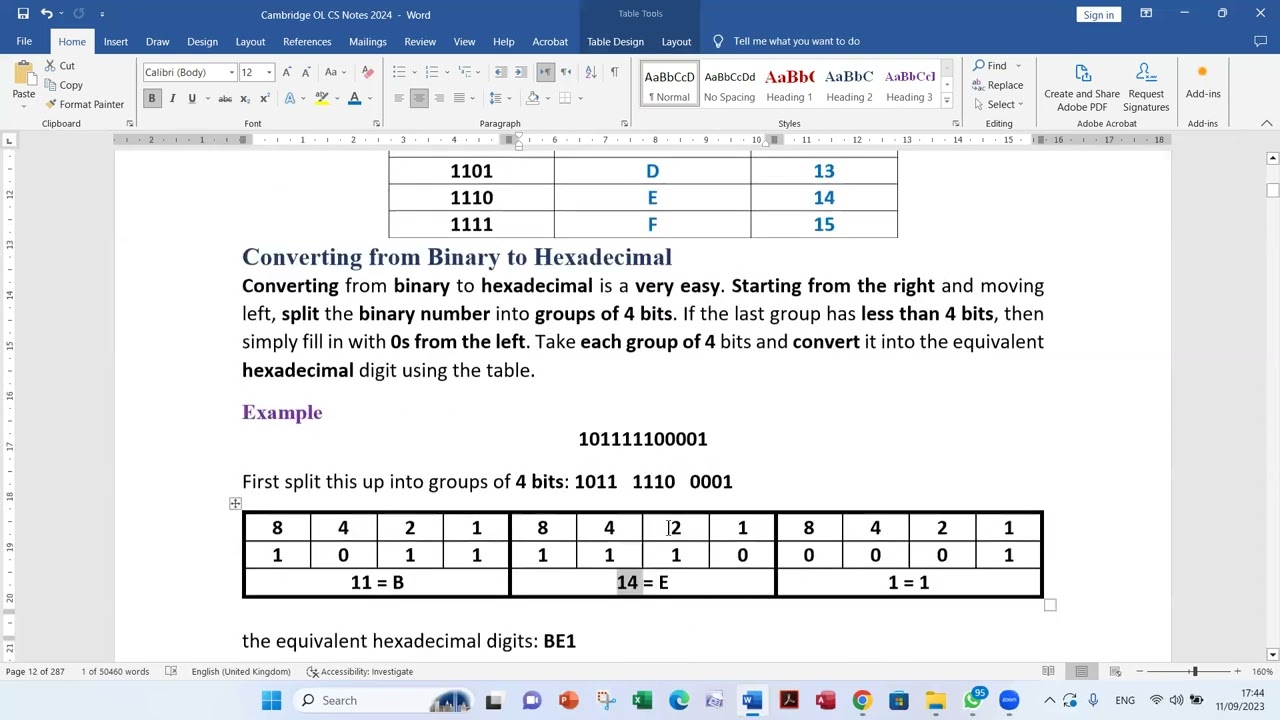
Task: Open Change Case dropdown
Action: [333, 72]
